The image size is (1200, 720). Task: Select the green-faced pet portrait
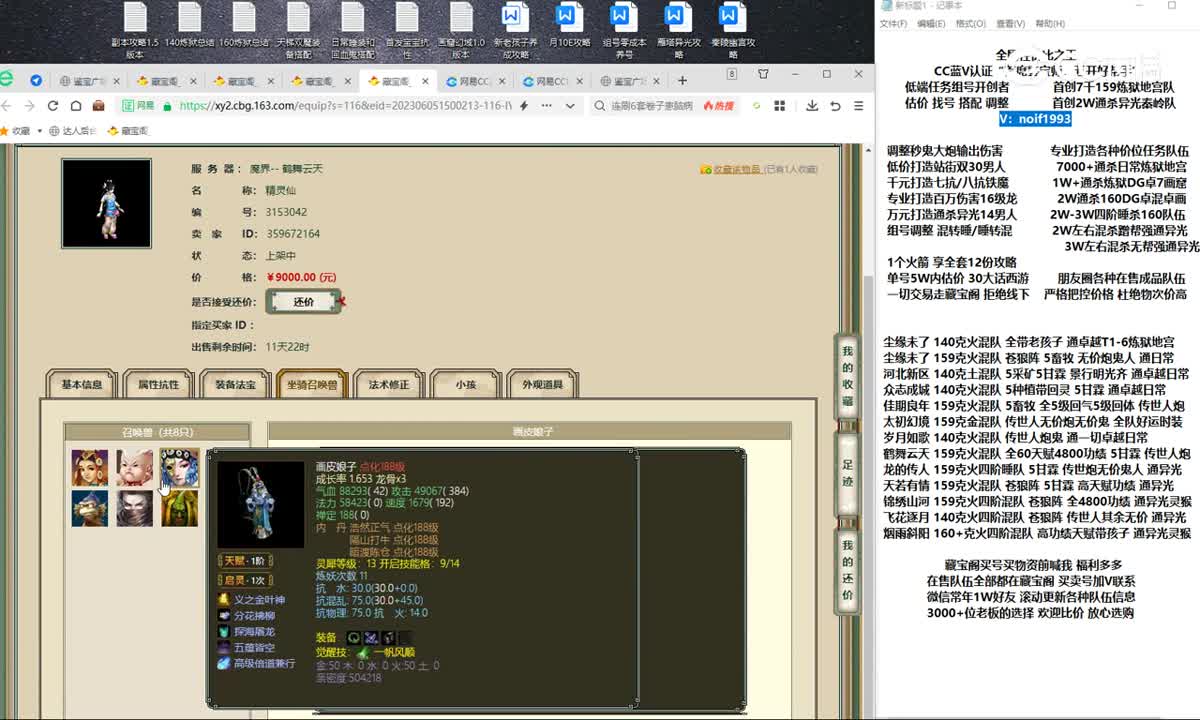click(x=179, y=508)
